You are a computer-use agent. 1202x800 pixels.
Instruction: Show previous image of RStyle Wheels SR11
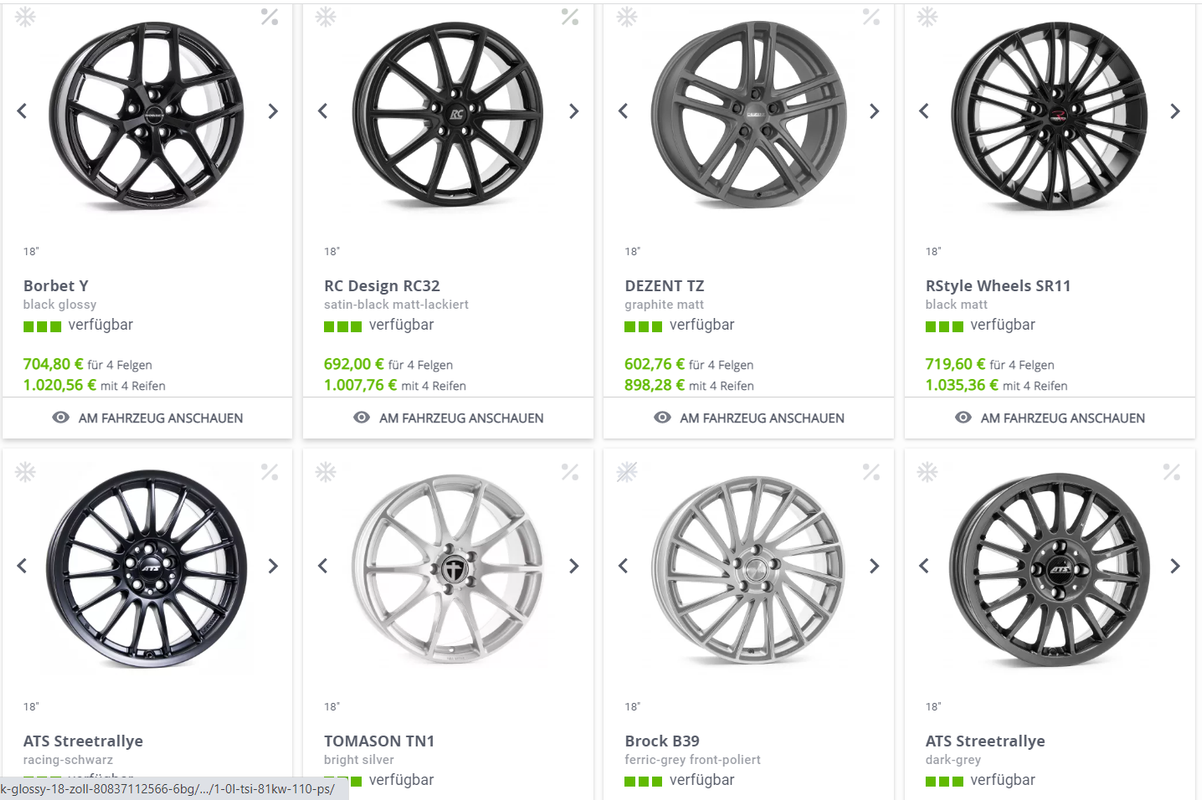click(x=925, y=111)
